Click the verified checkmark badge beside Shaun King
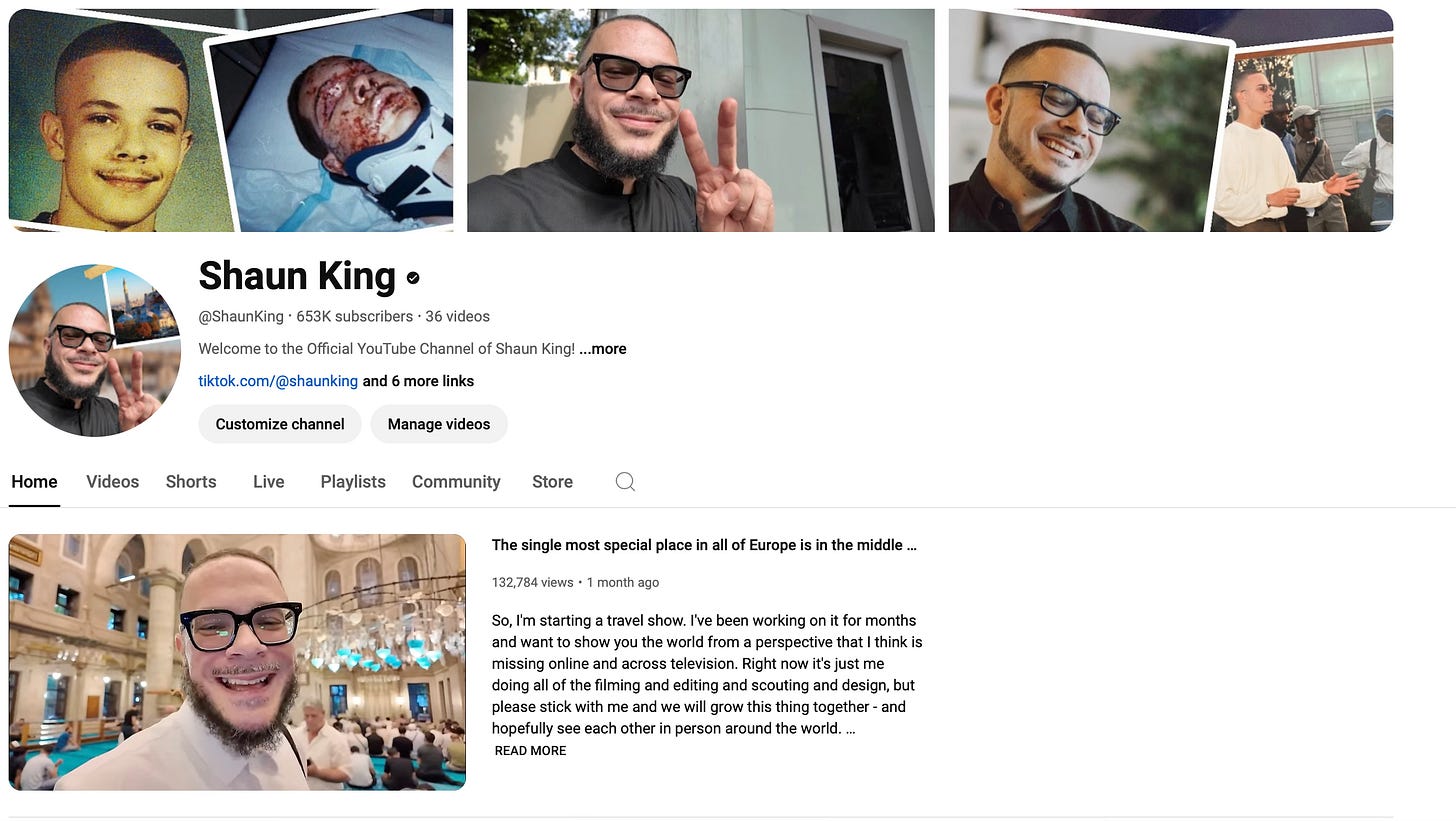Screen dimensions: 1456x821 pos(413,278)
